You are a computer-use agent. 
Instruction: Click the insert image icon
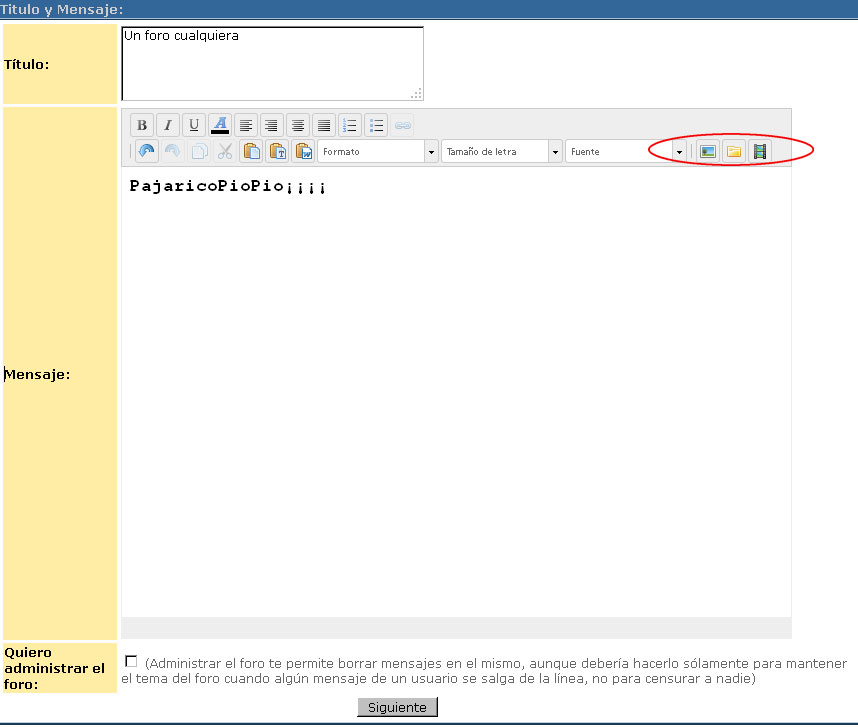pyautogui.click(x=708, y=151)
